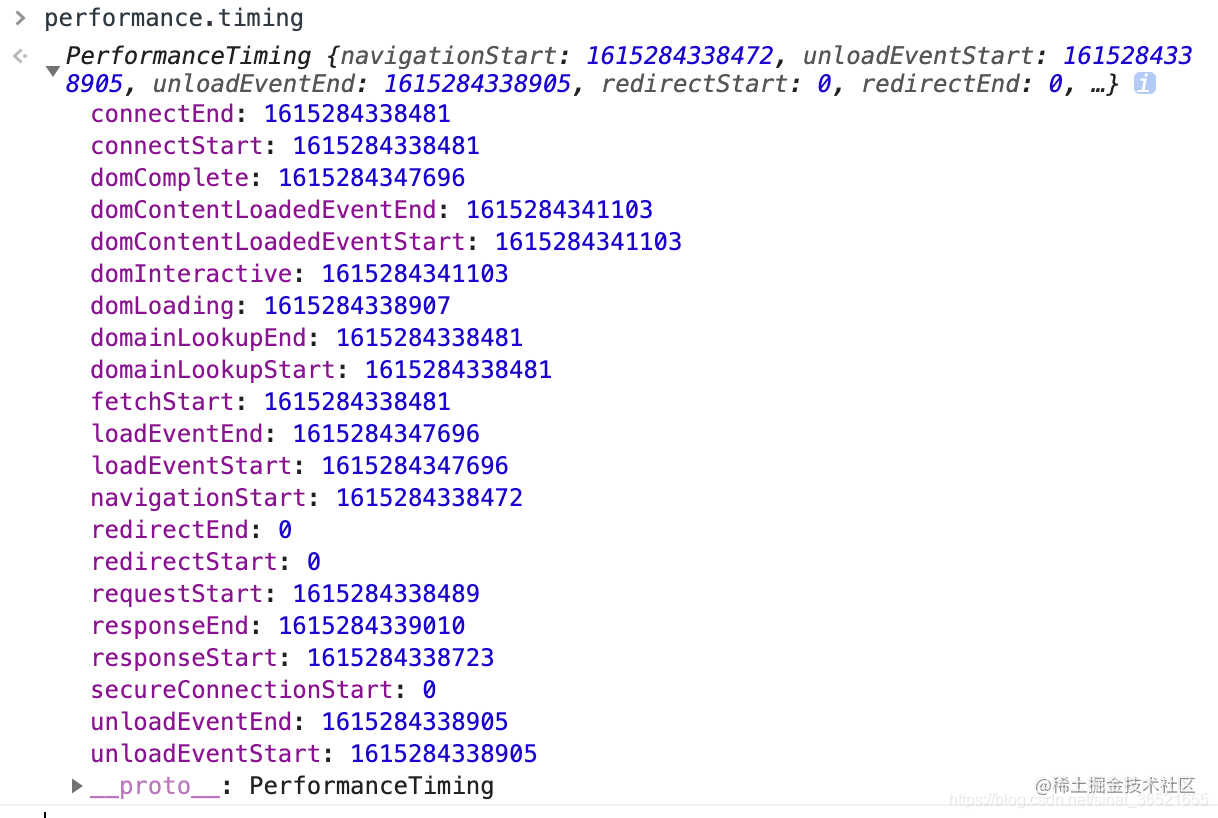This screenshot has width=1218, height=818.
Task: Click redirectStart in the property list
Action: click(x=184, y=562)
